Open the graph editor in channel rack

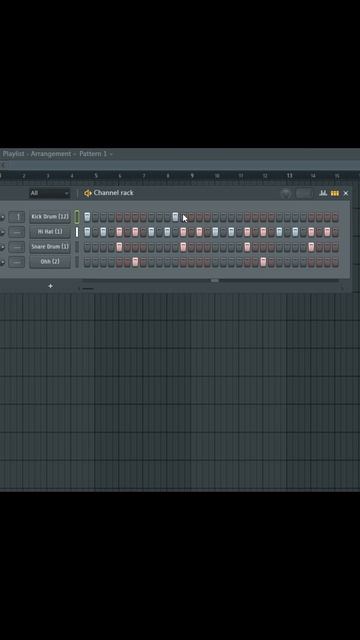323,193
